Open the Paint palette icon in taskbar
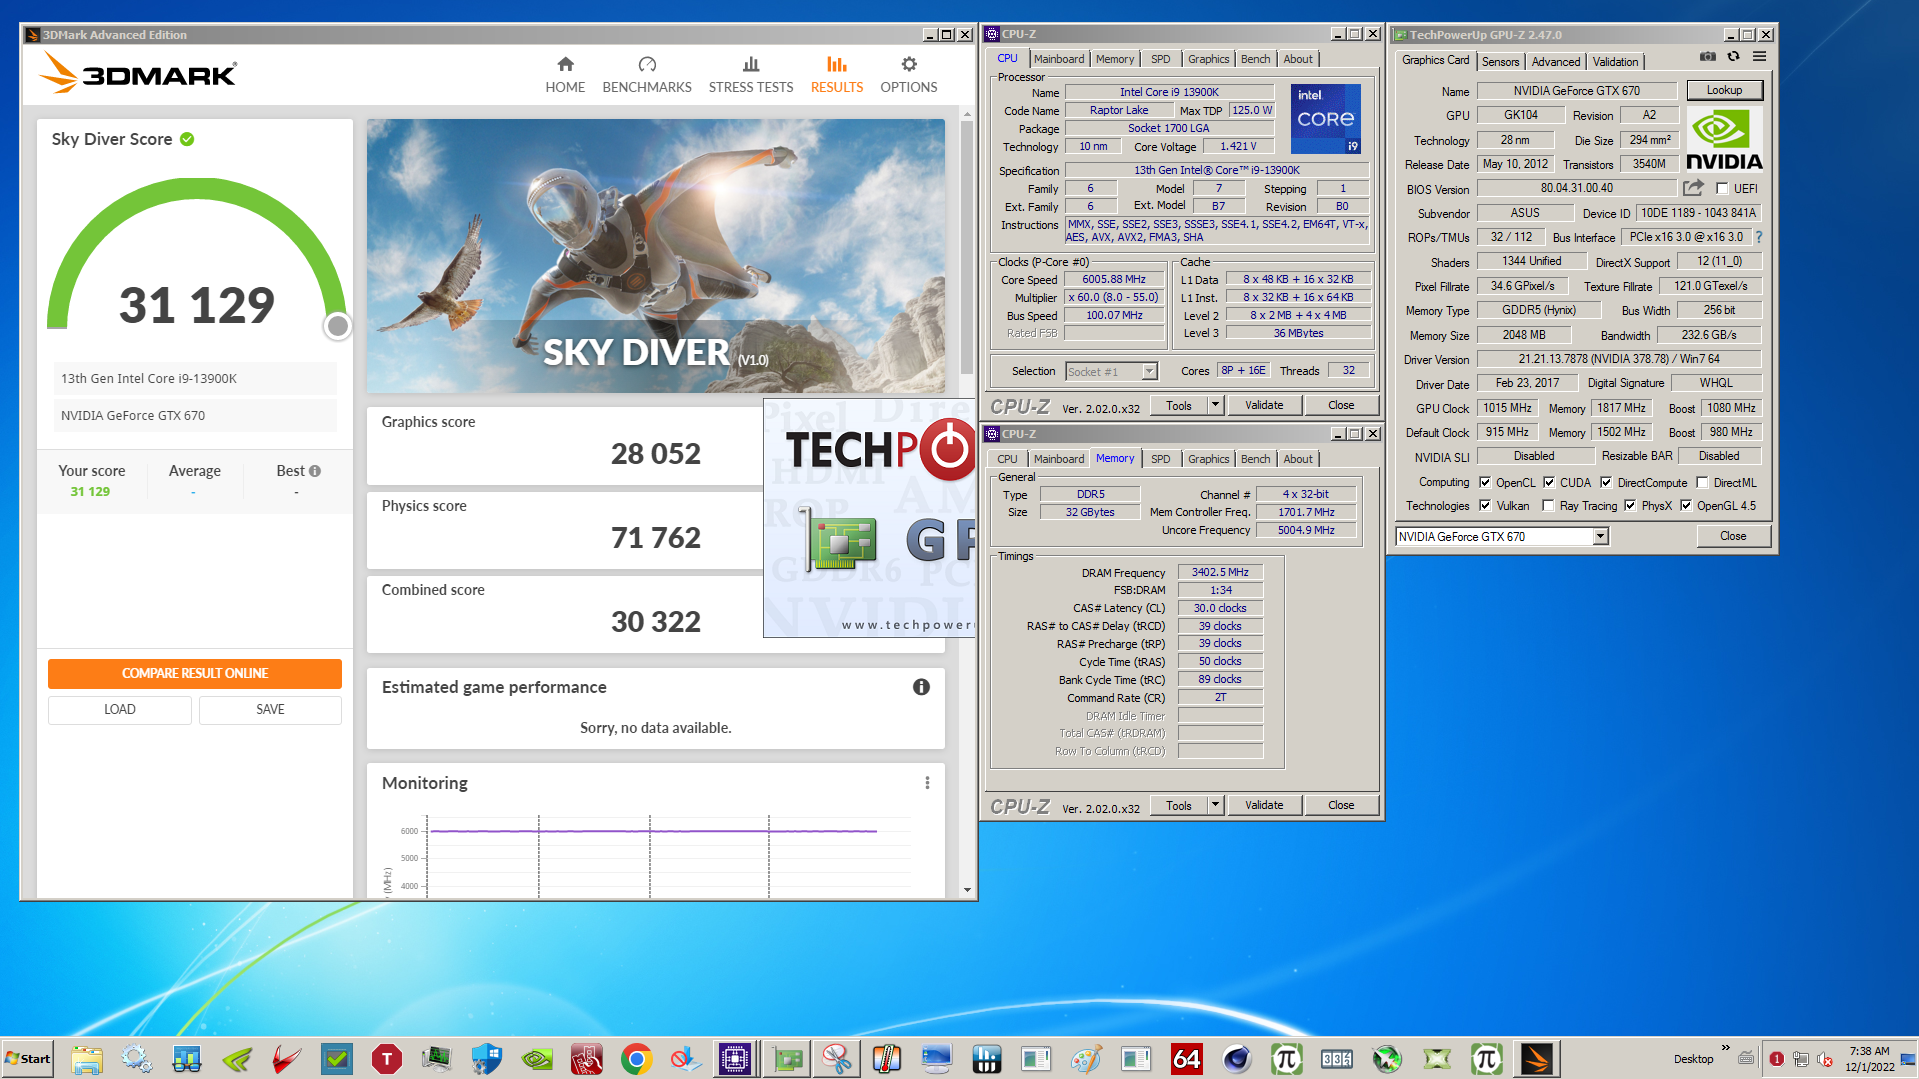 click(1086, 1059)
